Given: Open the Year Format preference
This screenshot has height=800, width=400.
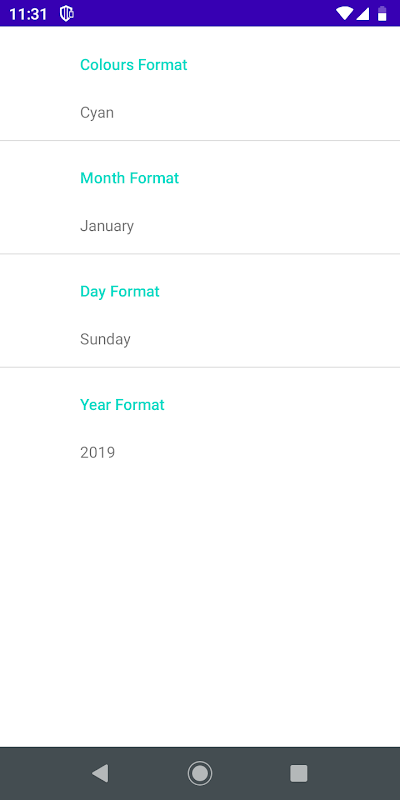Looking at the screenshot, I should coord(200,423).
